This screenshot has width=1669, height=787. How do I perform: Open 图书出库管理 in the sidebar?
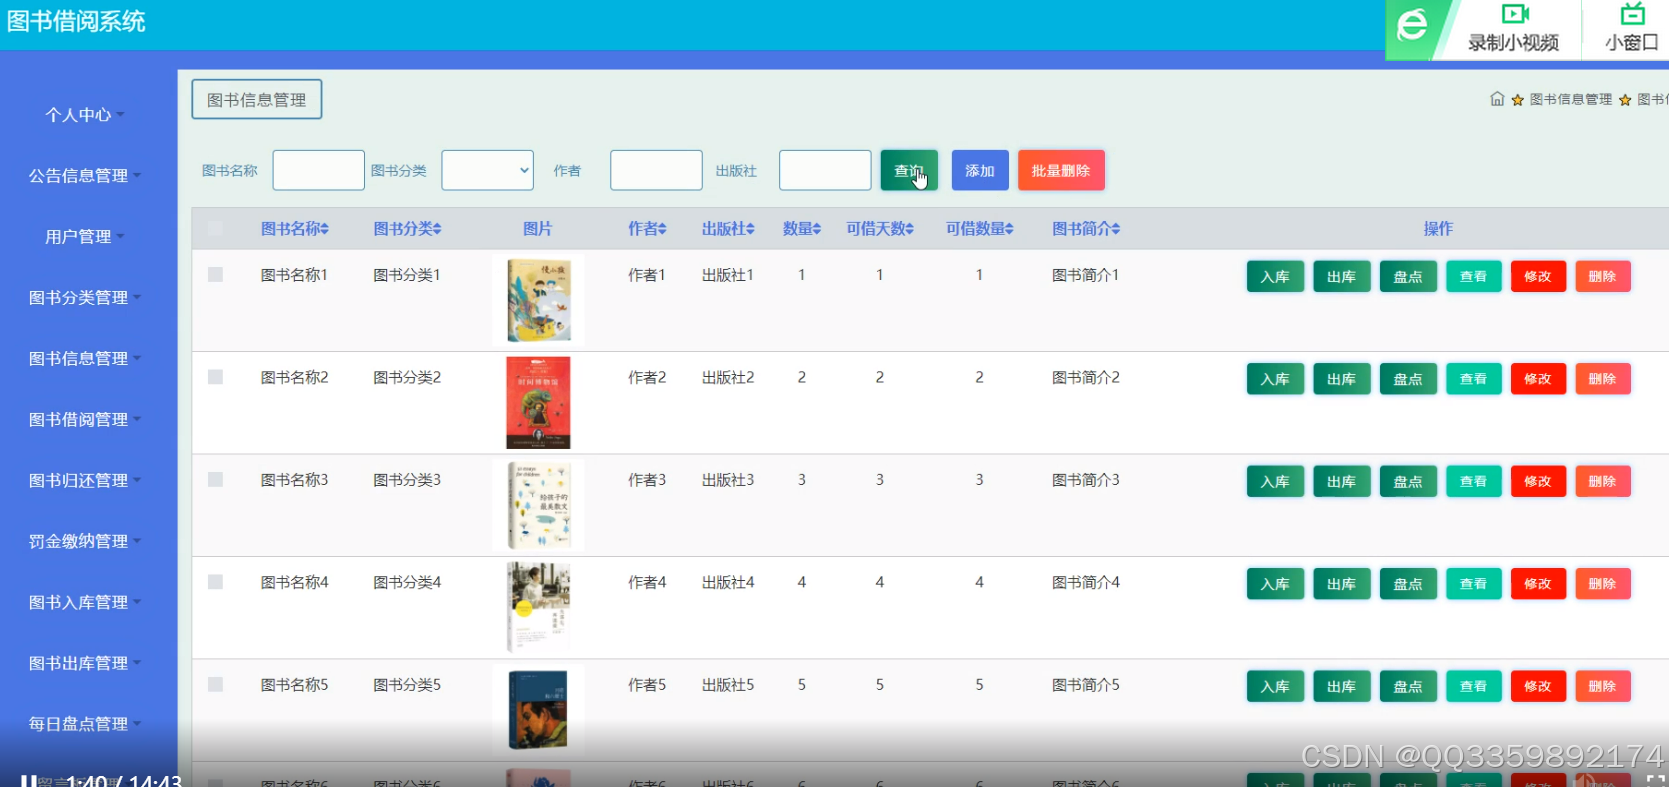85,664
